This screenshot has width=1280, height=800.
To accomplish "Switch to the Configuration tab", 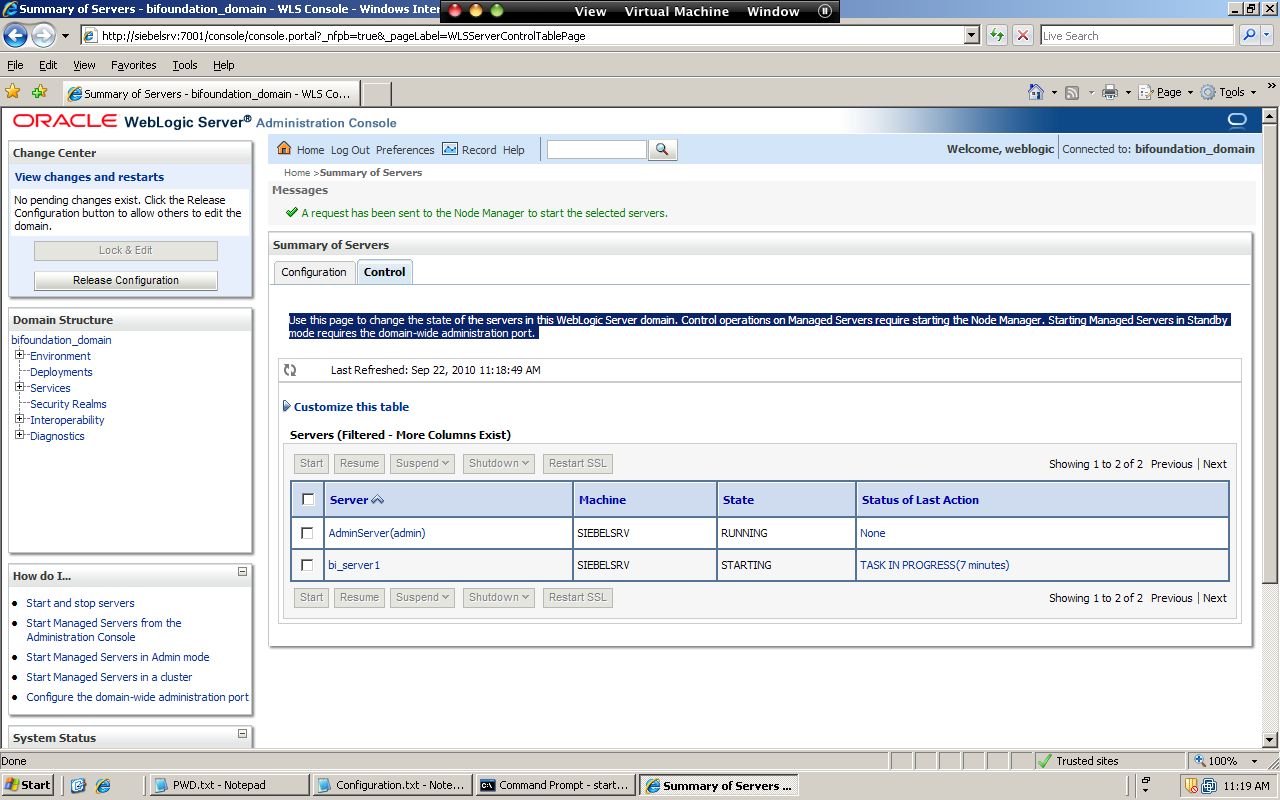I will pyautogui.click(x=314, y=271).
